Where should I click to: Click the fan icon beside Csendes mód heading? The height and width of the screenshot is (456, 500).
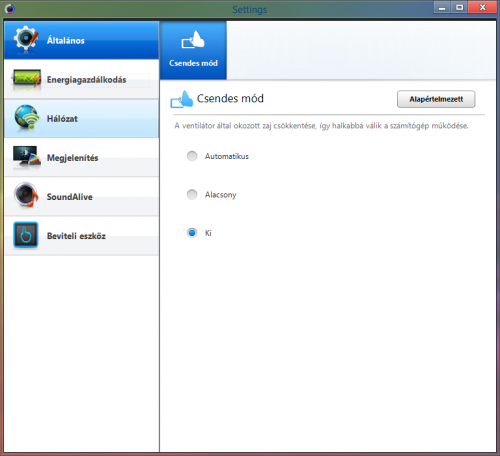[x=182, y=99]
